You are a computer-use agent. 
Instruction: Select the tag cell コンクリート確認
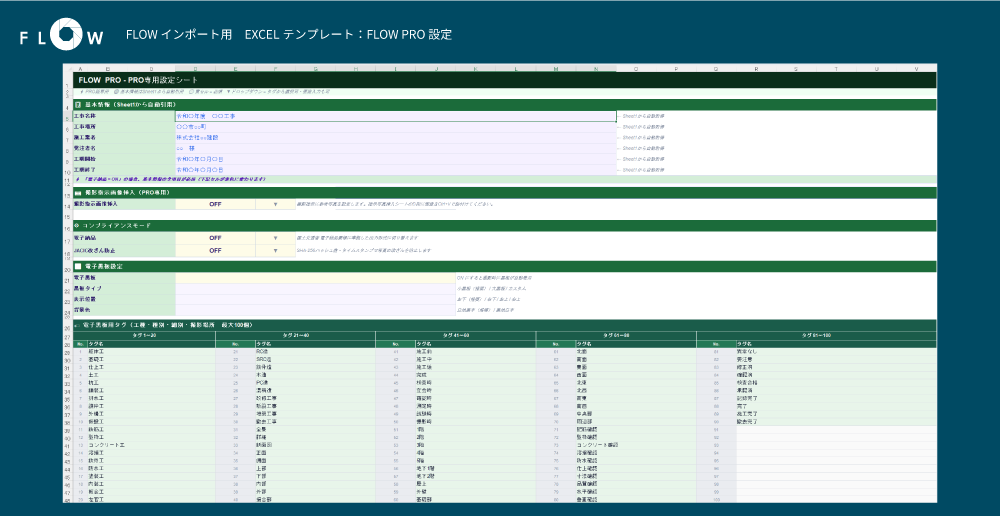(636, 445)
